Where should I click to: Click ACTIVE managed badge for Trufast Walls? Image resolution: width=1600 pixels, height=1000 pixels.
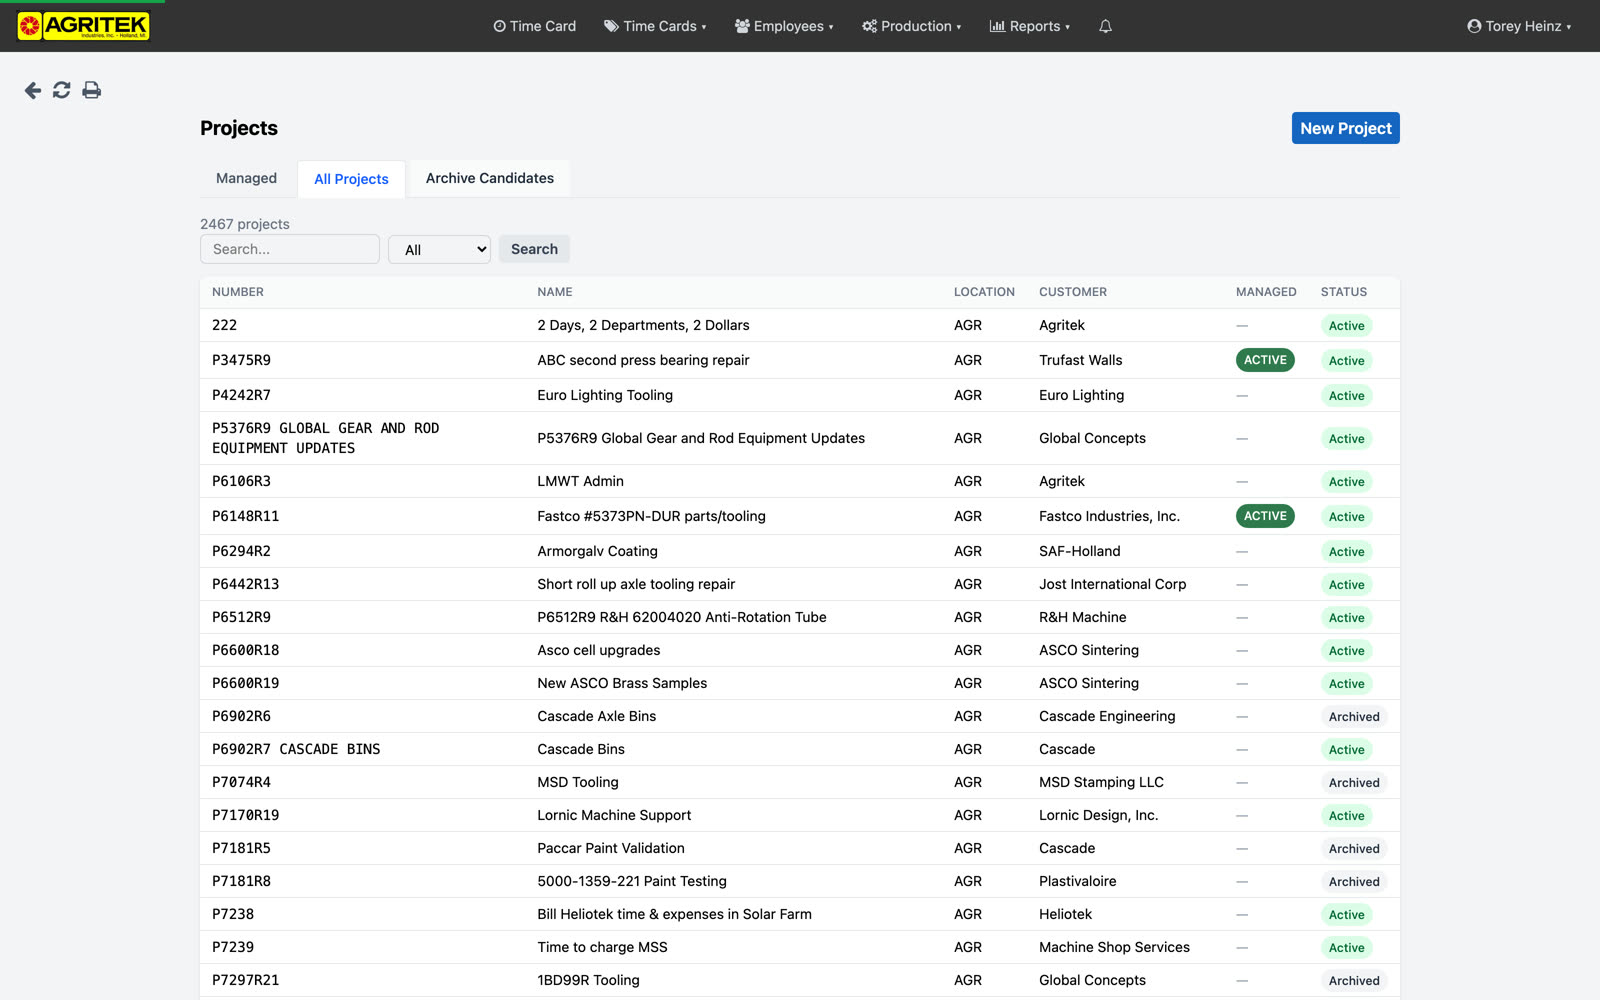pyautogui.click(x=1265, y=360)
